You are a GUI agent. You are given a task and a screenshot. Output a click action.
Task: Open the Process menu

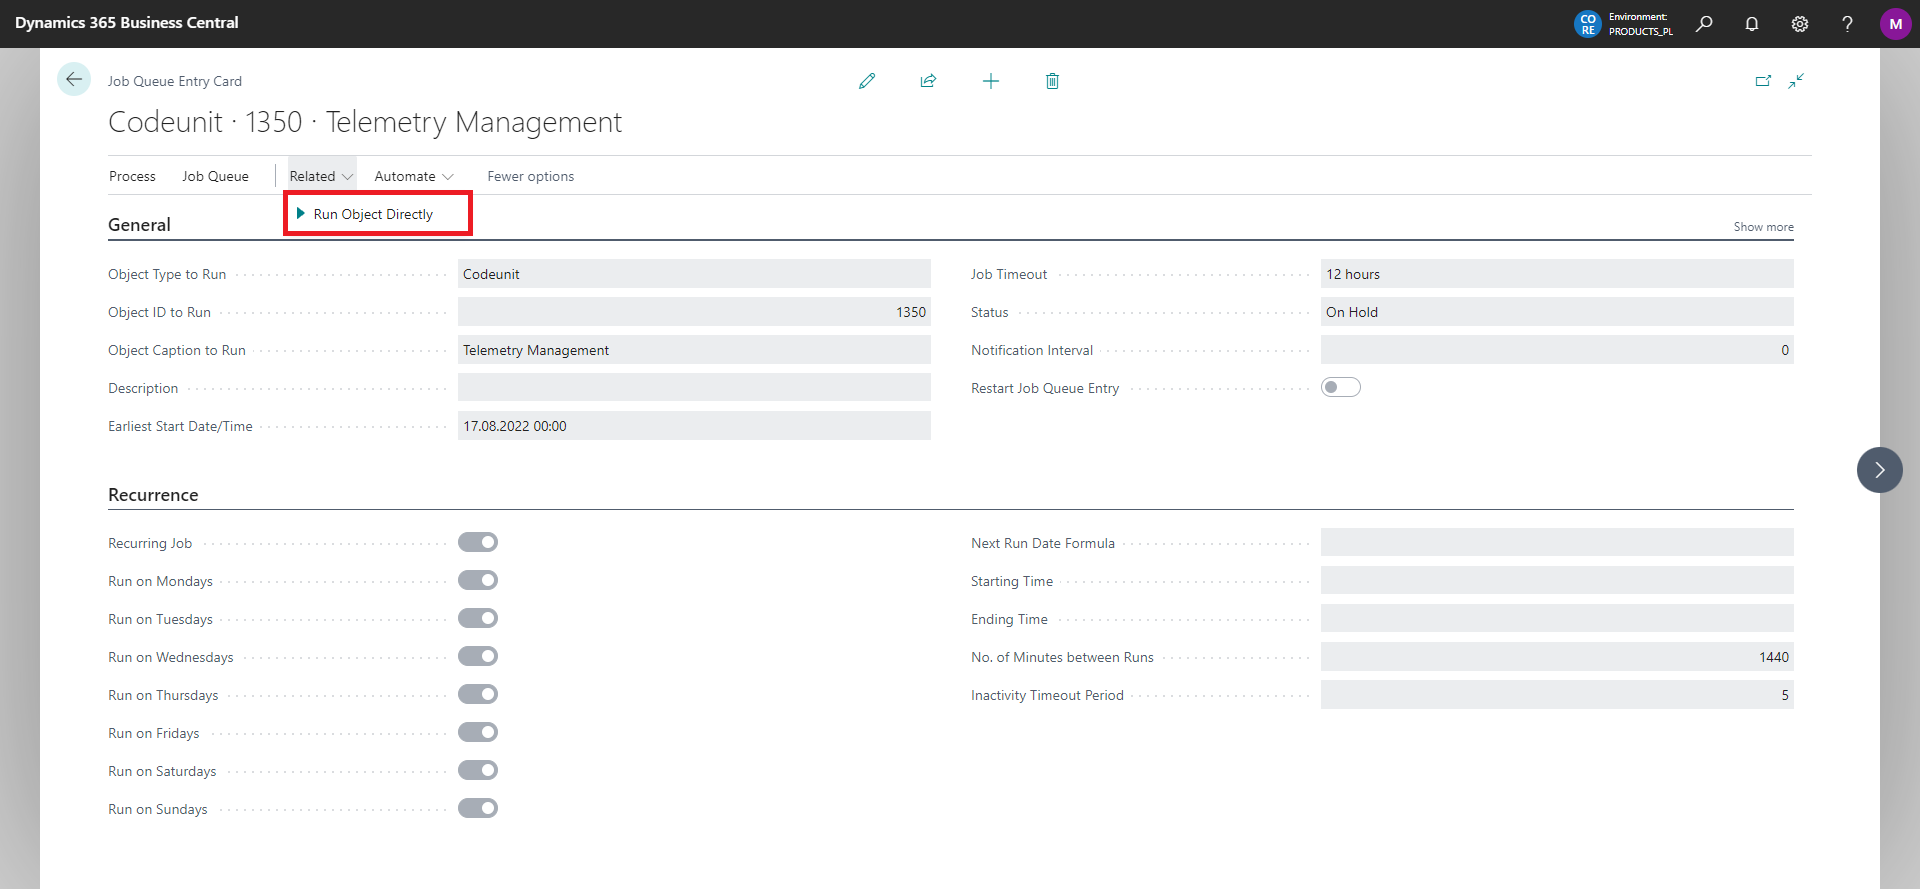[132, 176]
